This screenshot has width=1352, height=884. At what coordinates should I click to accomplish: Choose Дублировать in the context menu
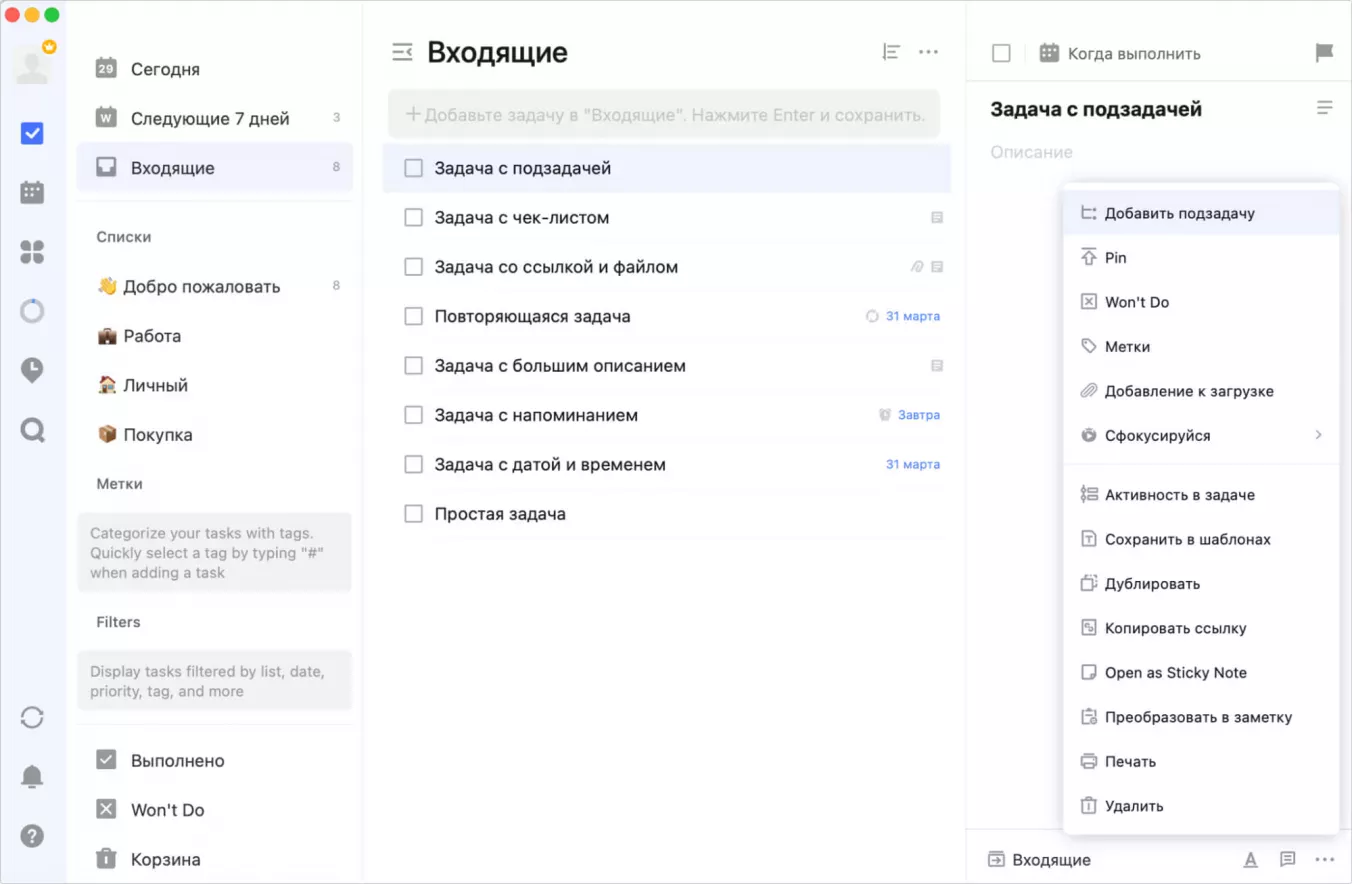coord(1201,584)
